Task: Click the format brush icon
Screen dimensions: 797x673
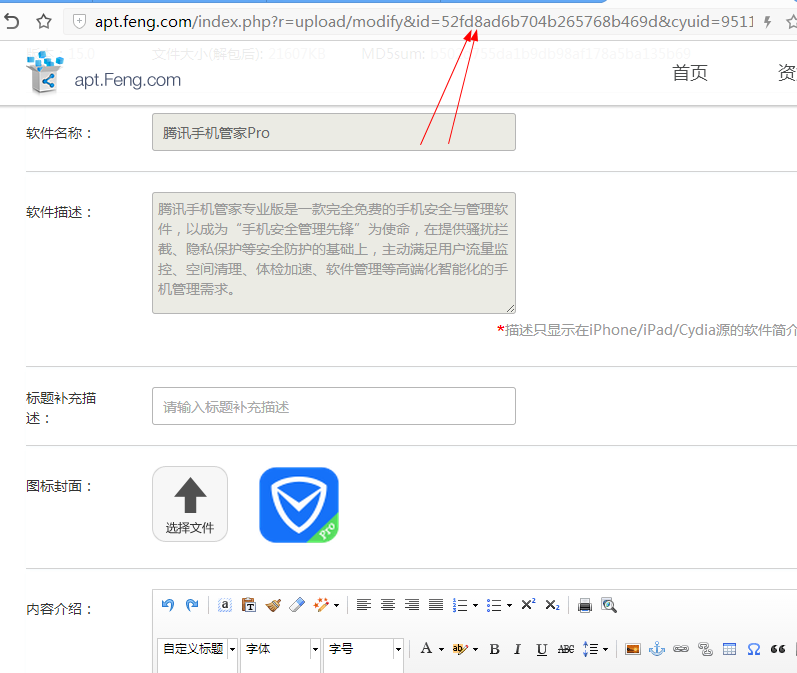Action: (273, 605)
